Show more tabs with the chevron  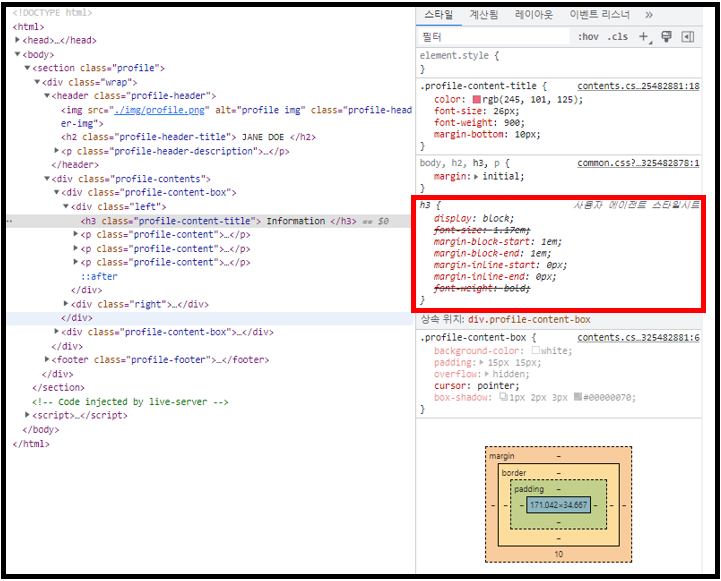(x=648, y=15)
